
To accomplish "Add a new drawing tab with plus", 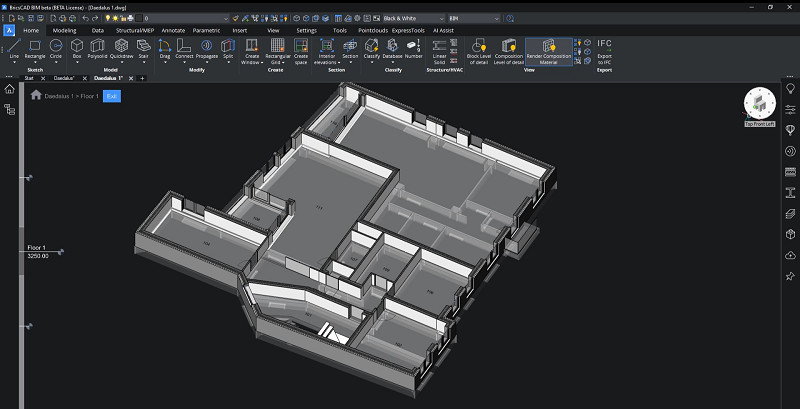I will (x=142, y=77).
